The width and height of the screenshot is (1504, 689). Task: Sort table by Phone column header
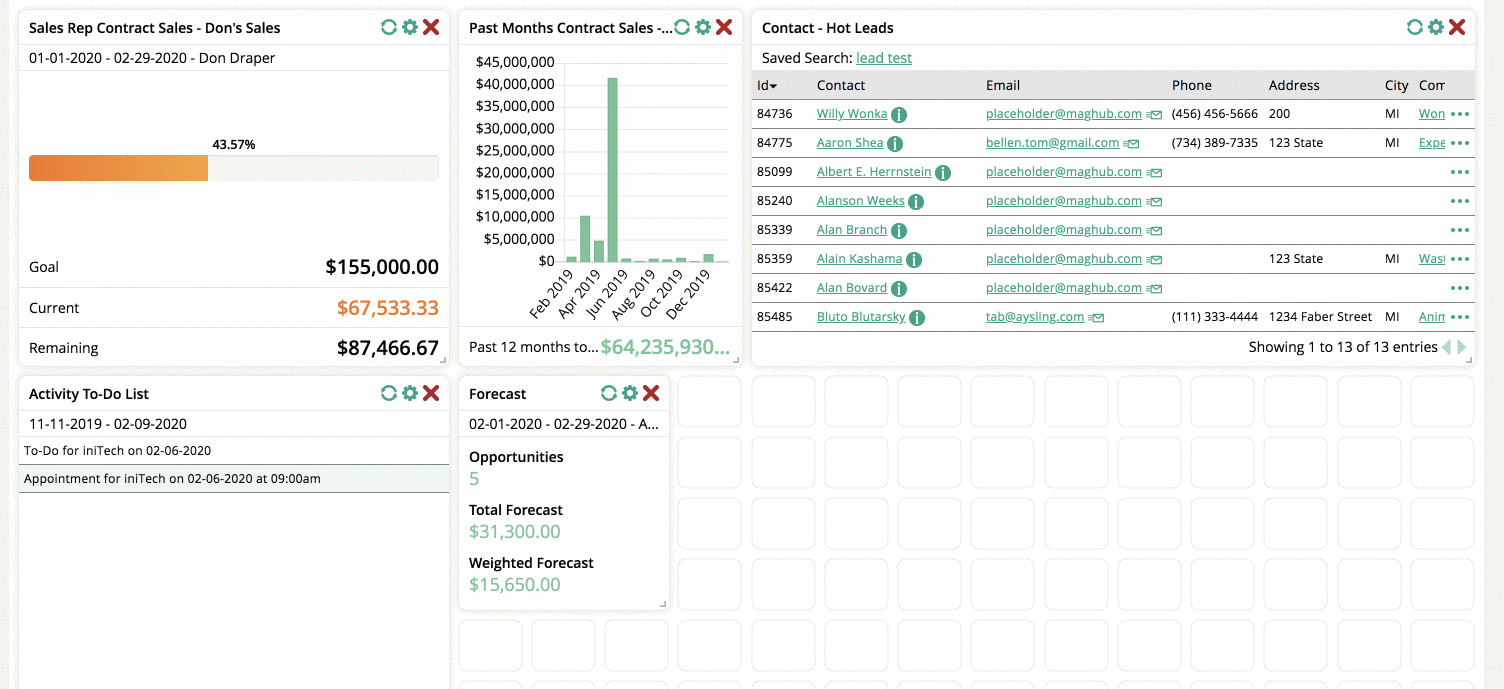pyautogui.click(x=1192, y=85)
